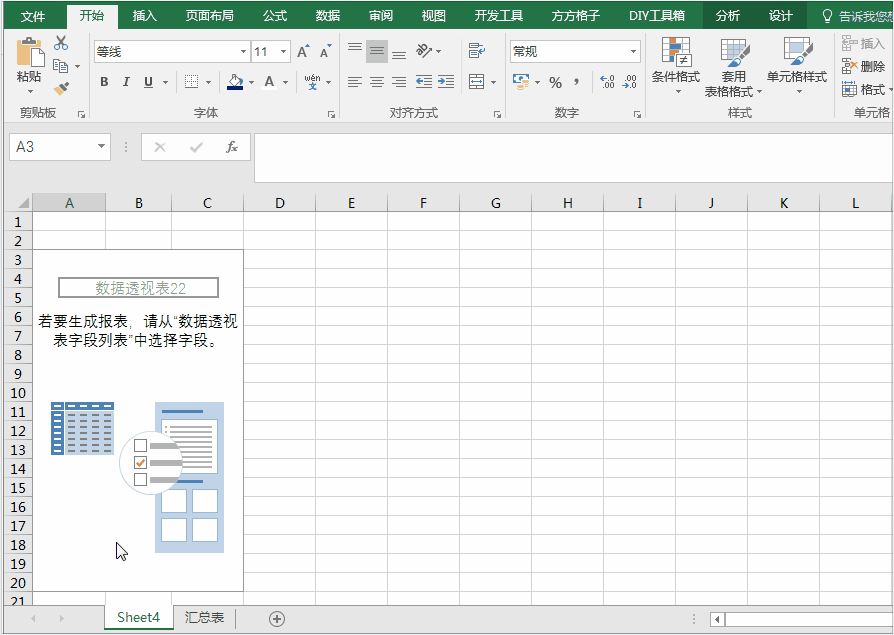Expand the fill color dropdown arrow
Viewport: 894px width, 635px height.
pos(251,83)
